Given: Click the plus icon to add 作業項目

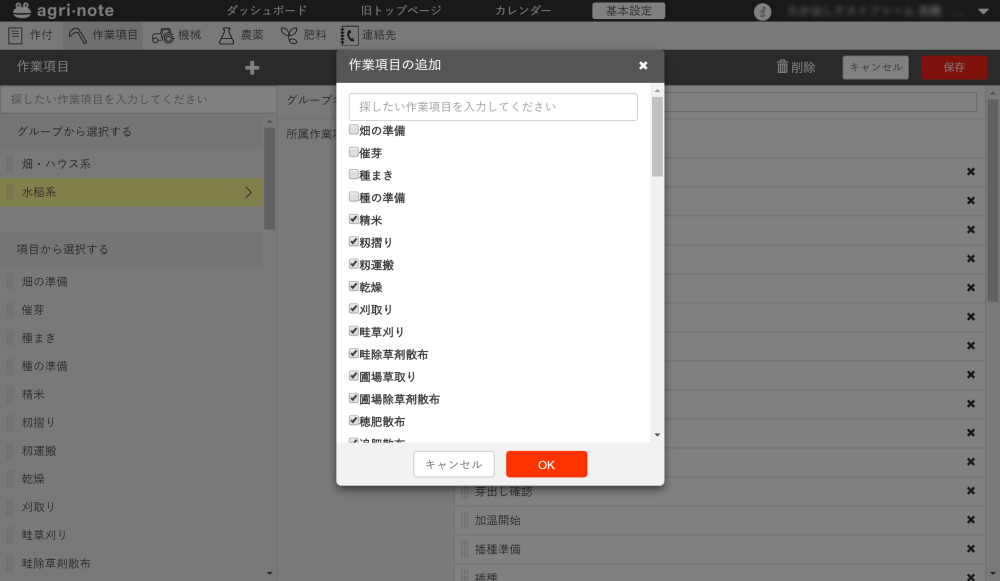Looking at the screenshot, I should pos(252,68).
